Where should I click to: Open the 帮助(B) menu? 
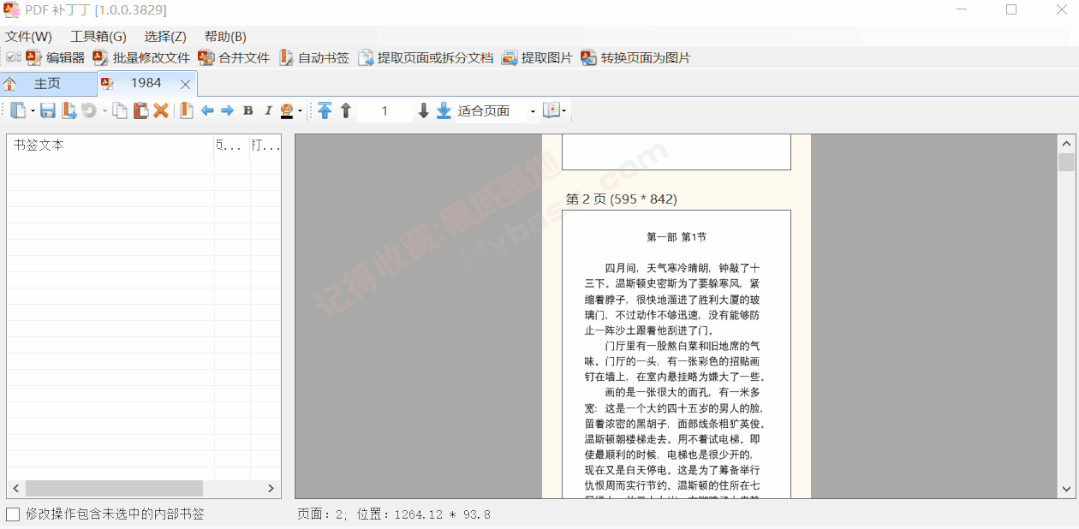click(226, 36)
